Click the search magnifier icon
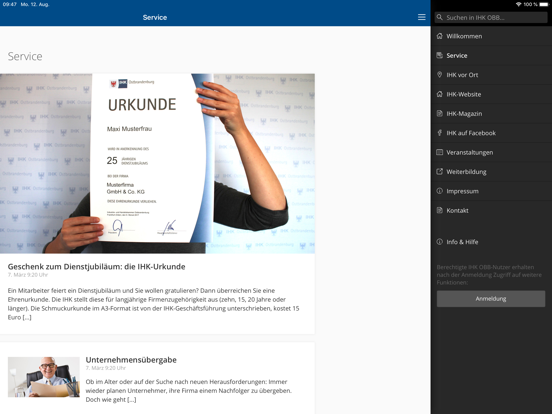The image size is (552, 414). pos(439,17)
